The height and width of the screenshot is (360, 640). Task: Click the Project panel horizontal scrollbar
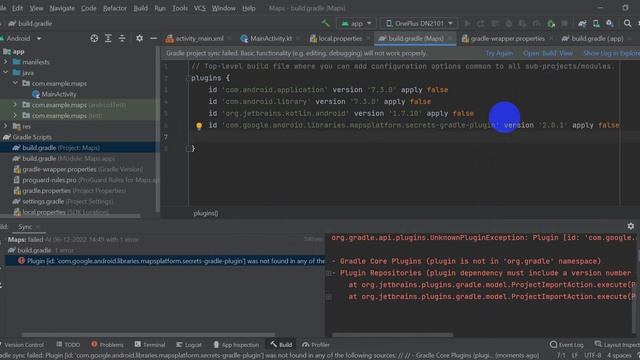70,216
